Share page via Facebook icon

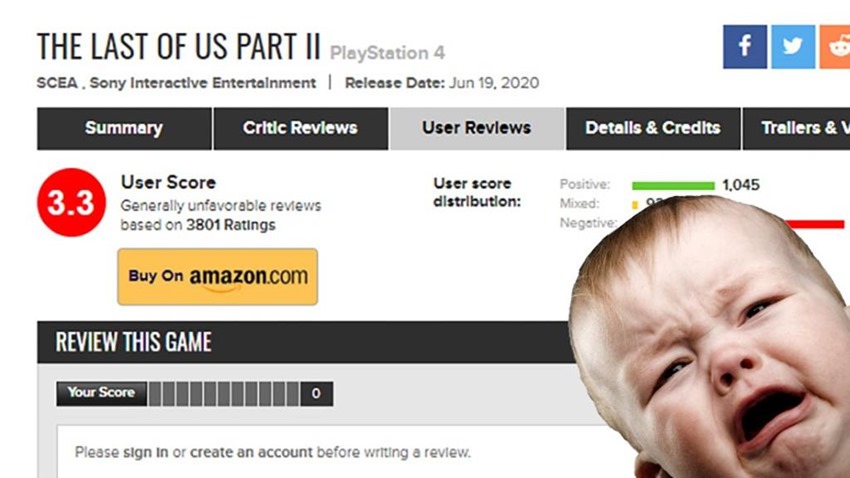[x=744, y=47]
